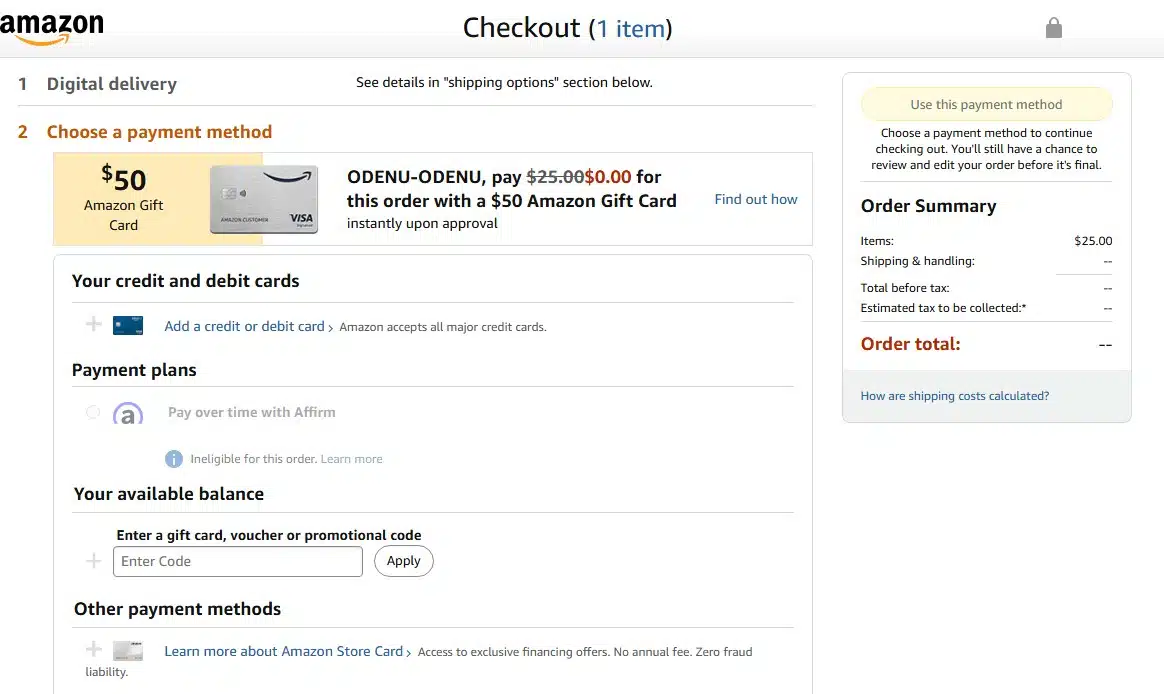Open Learn more about Affirm ineligibility
The height and width of the screenshot is (694, 1164).
point(351,459)
